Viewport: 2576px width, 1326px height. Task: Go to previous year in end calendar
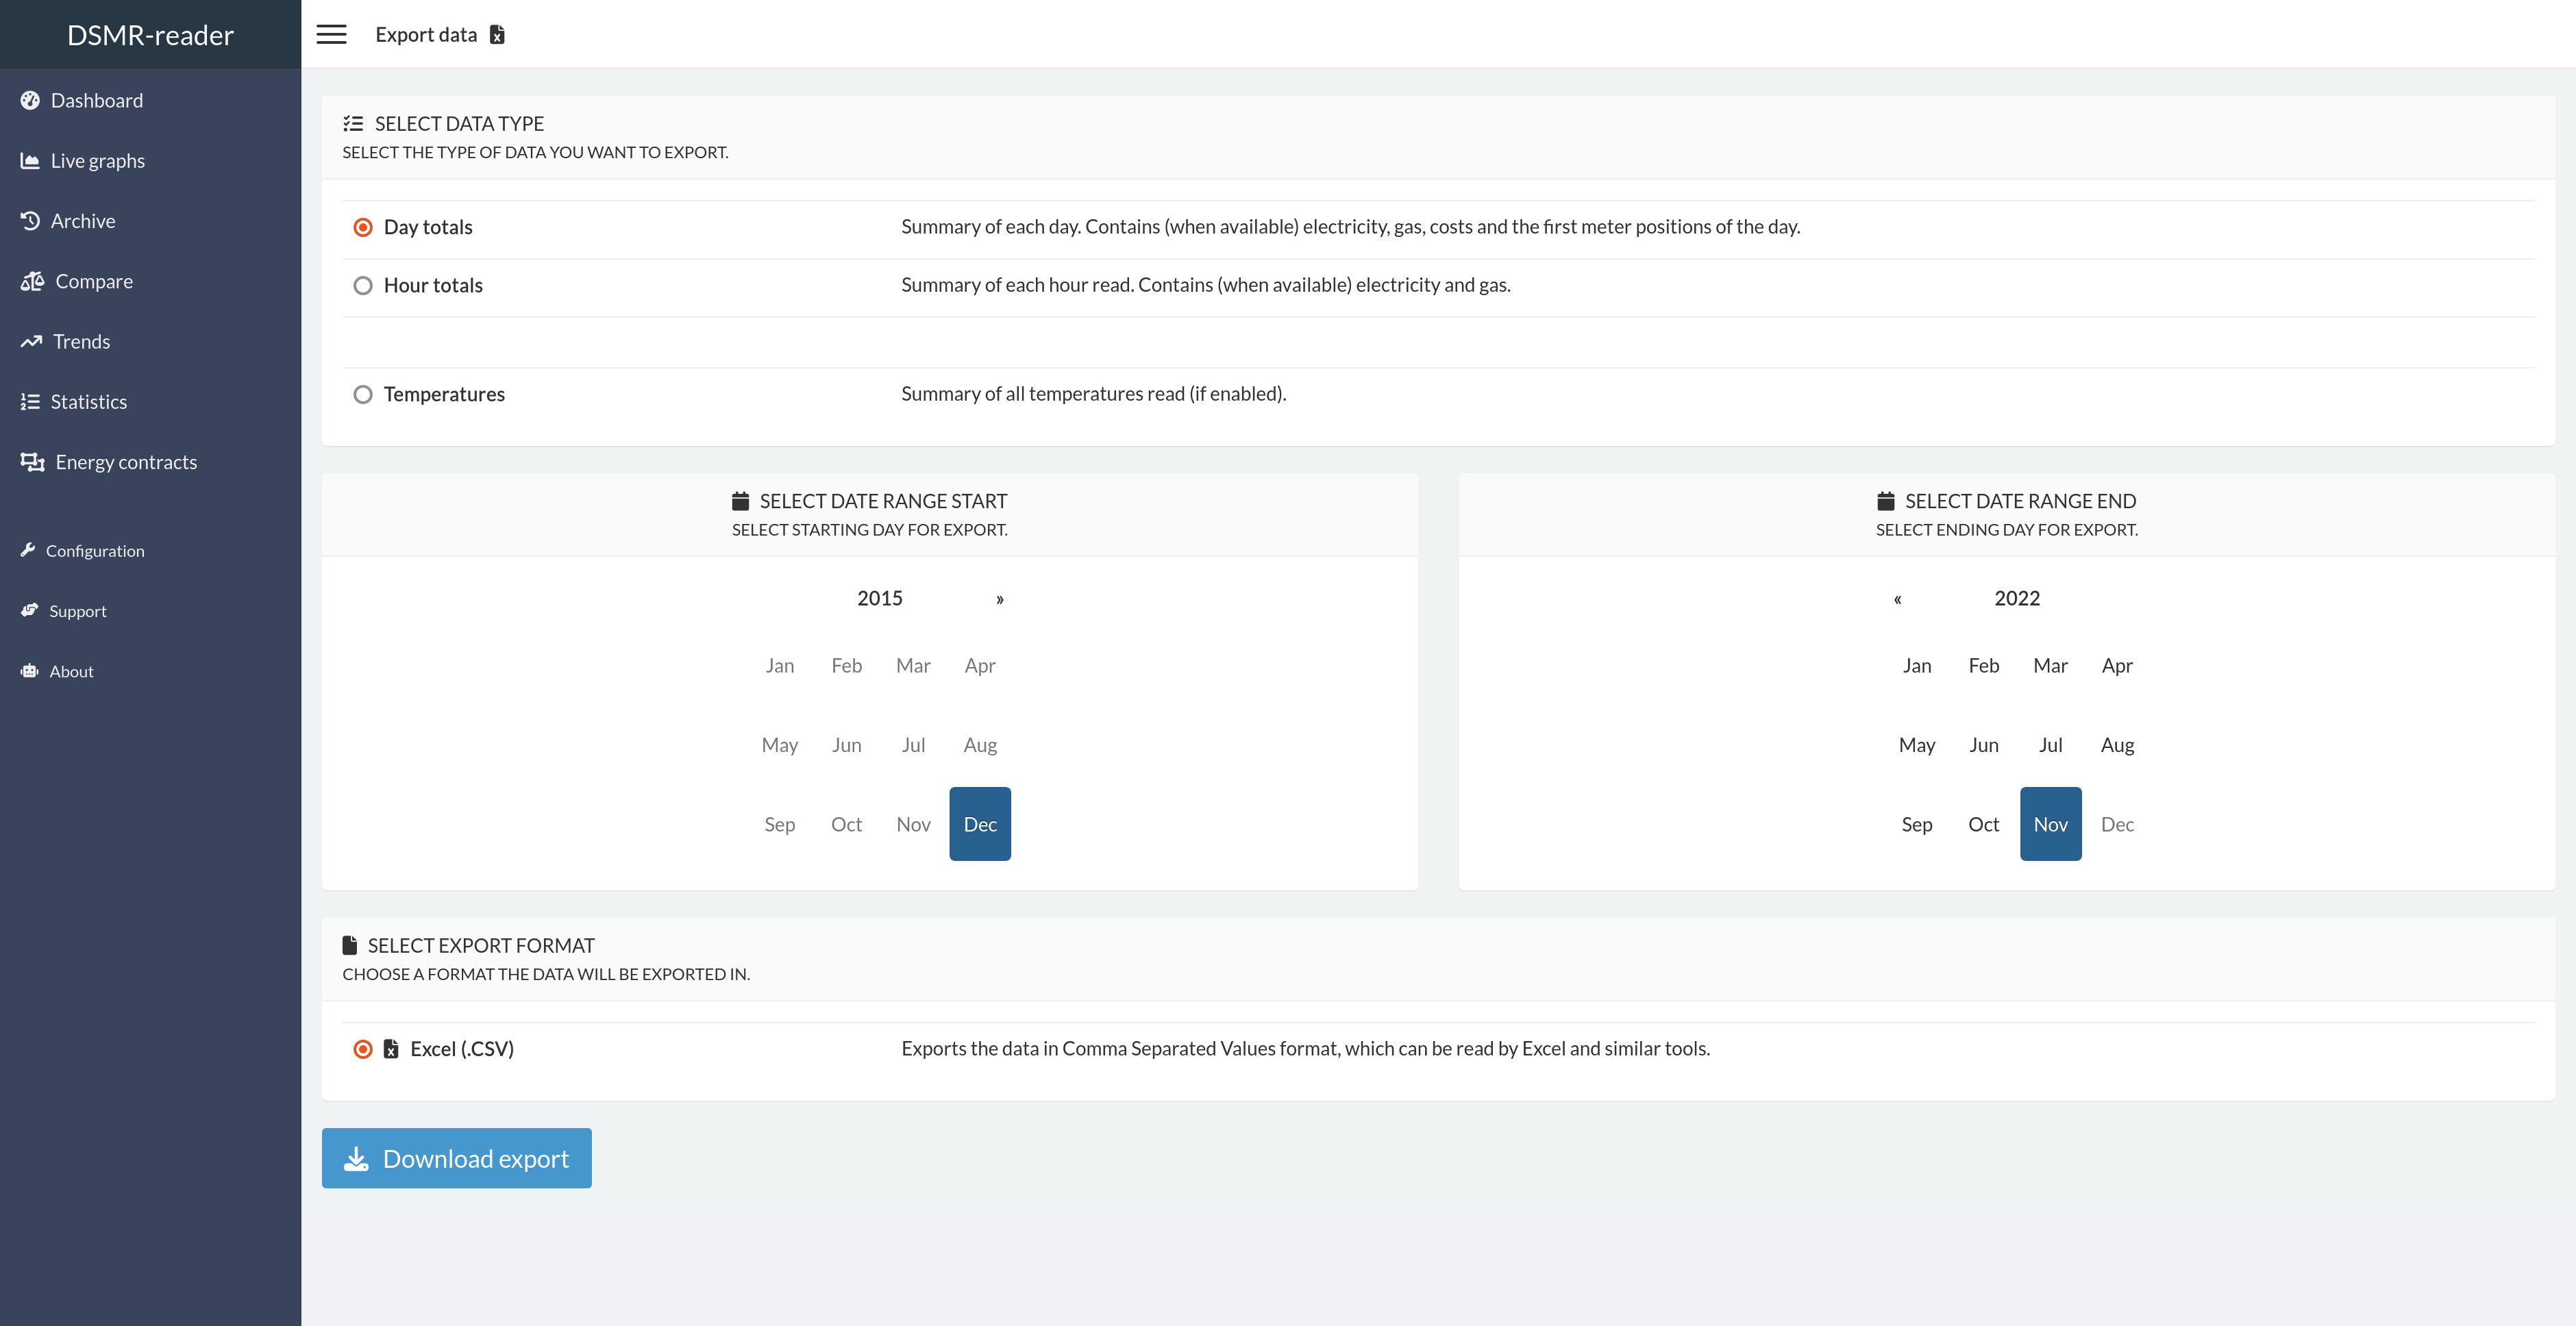click(x=1898, y=599)
